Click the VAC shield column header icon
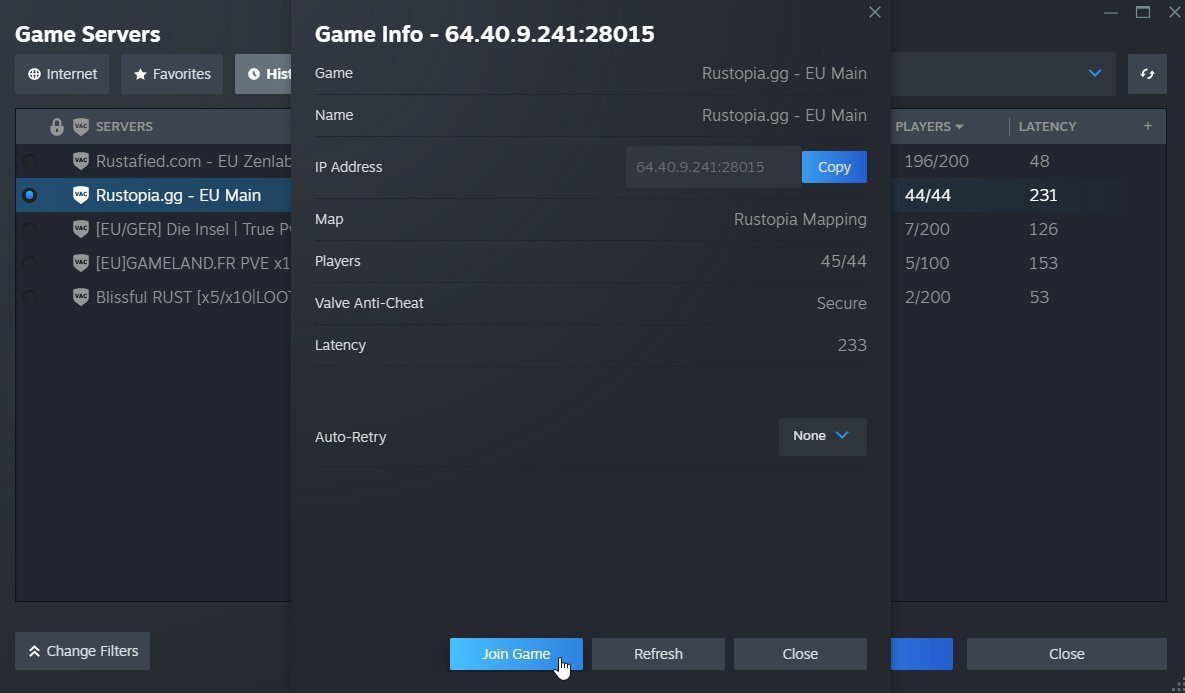This screenshot has width=1185, height=693. [81, 126]
